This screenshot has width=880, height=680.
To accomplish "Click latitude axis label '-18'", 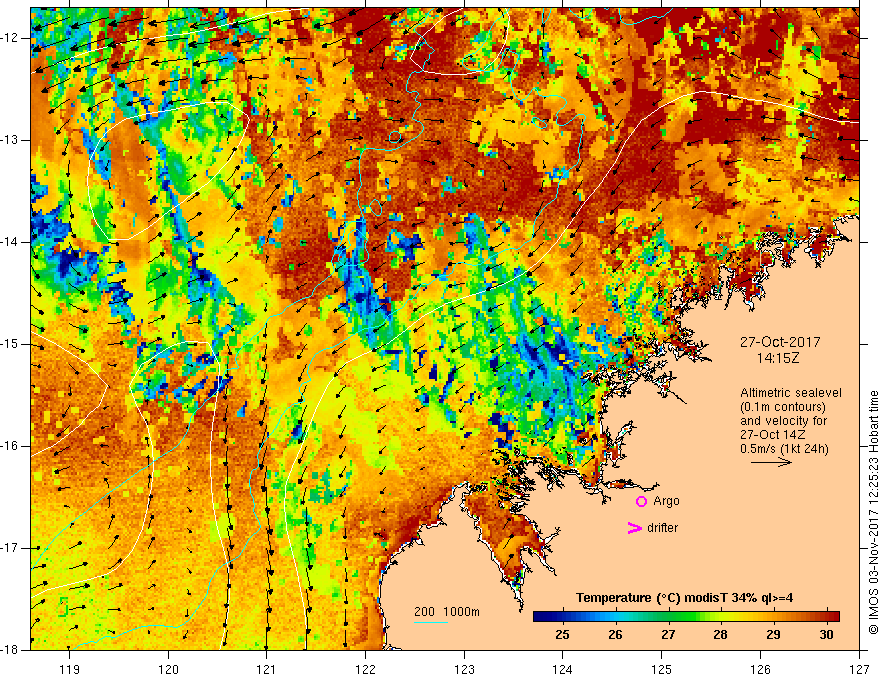I will [x=10, y=650].
